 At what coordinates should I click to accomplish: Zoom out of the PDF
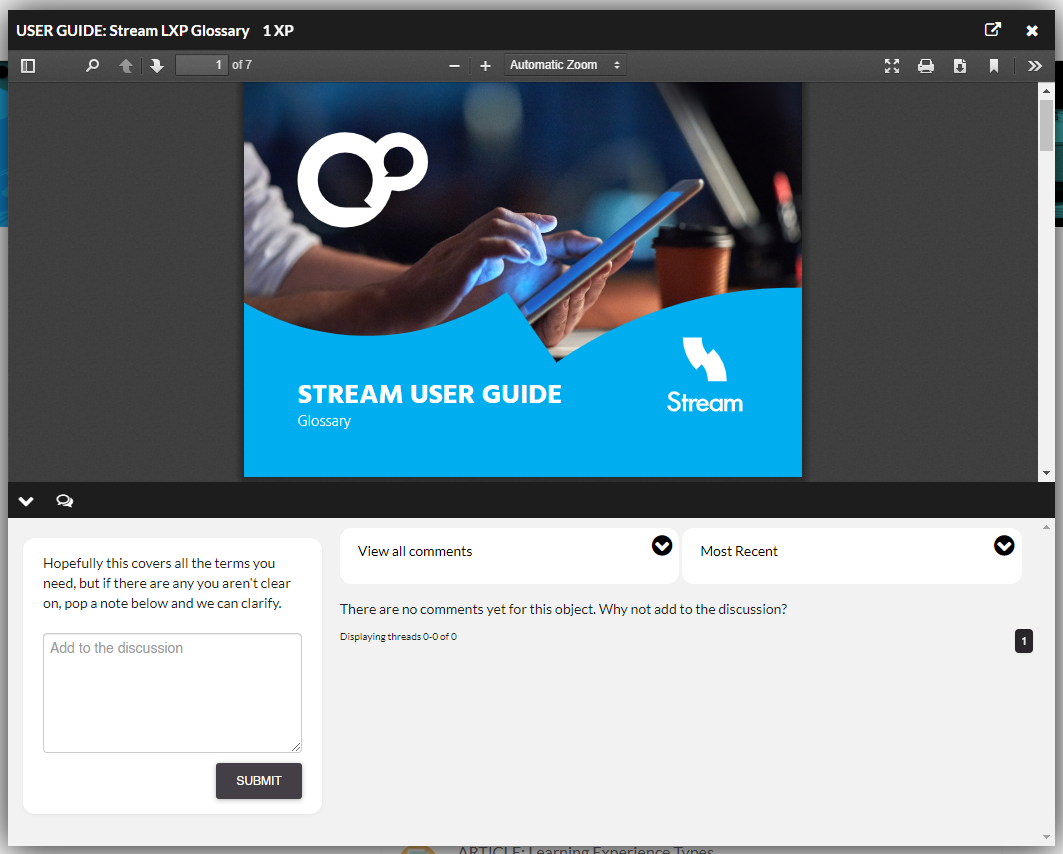(x=454, y=66)
